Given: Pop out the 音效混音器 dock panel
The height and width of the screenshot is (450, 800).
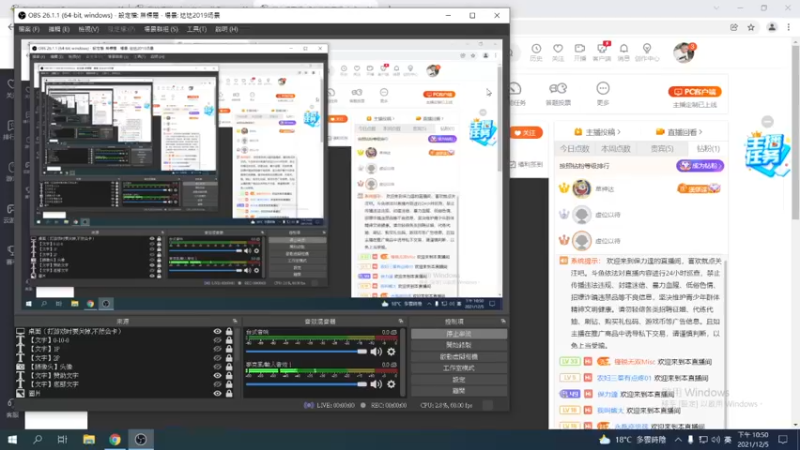Looking at the screenshot, I should coord(401,321).
